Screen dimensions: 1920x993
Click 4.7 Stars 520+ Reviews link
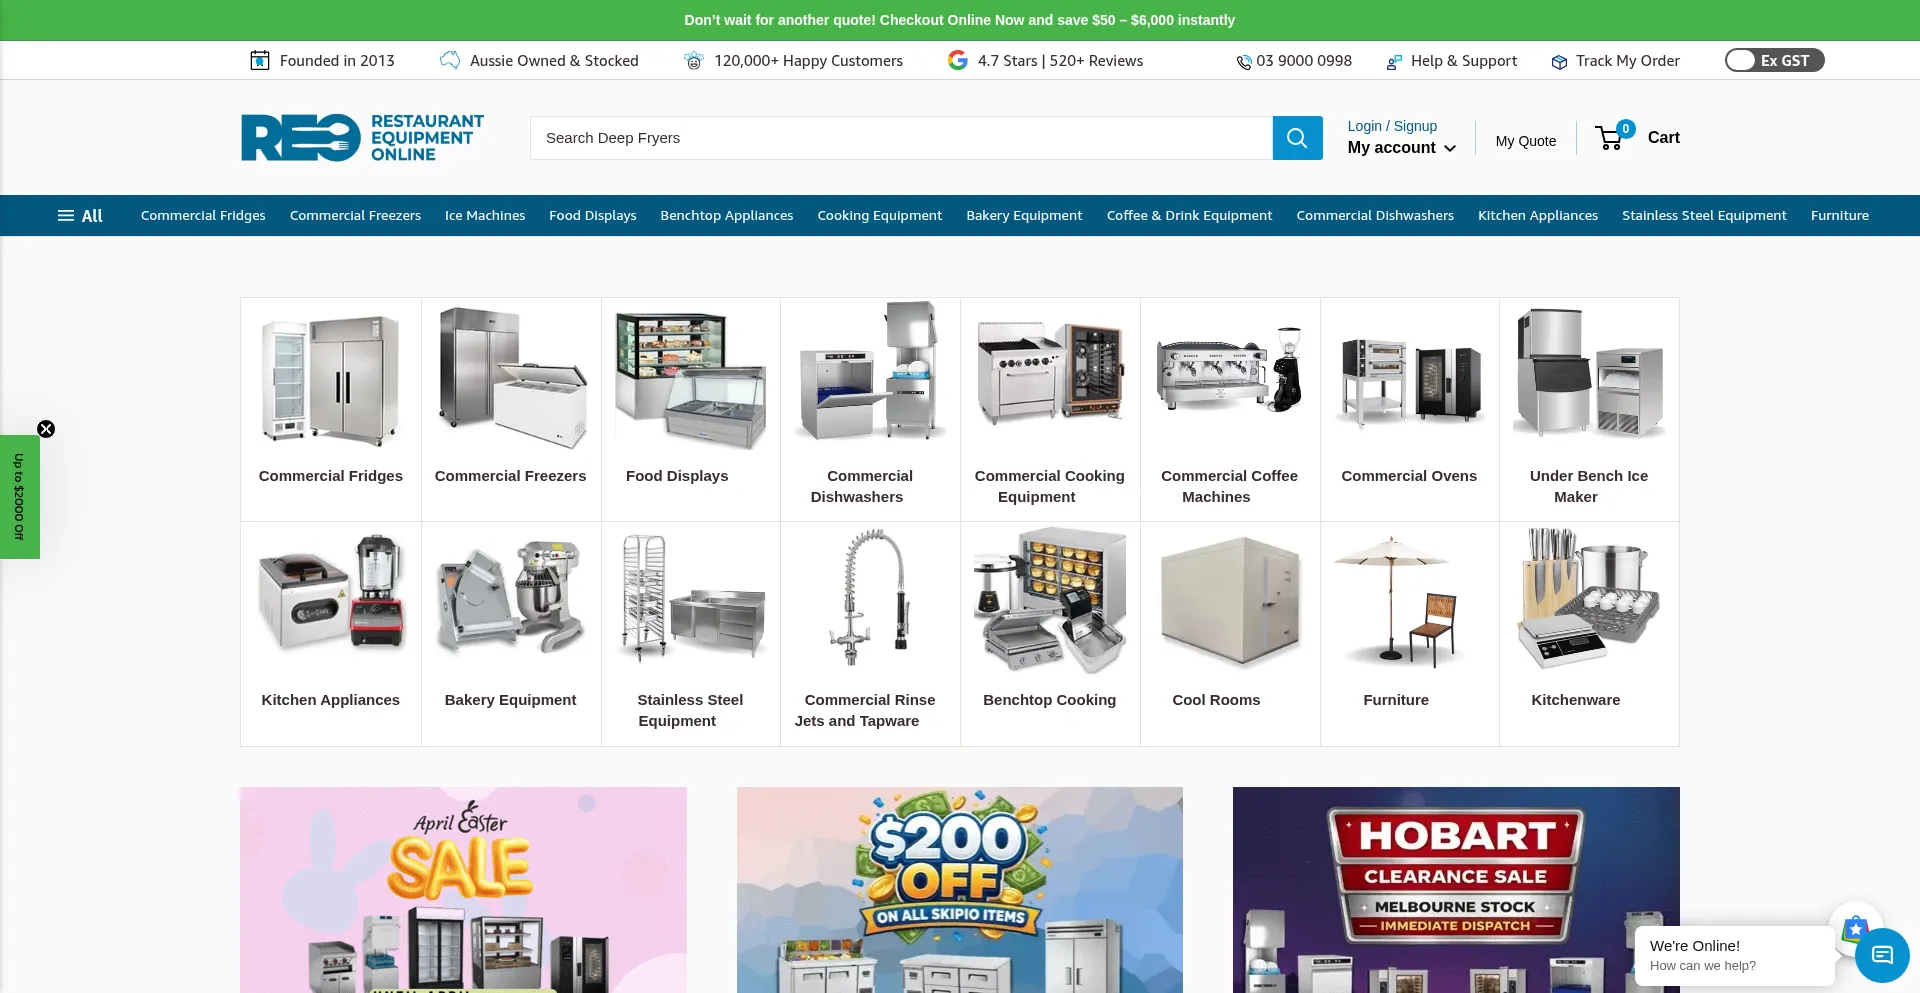[1060, 61]
